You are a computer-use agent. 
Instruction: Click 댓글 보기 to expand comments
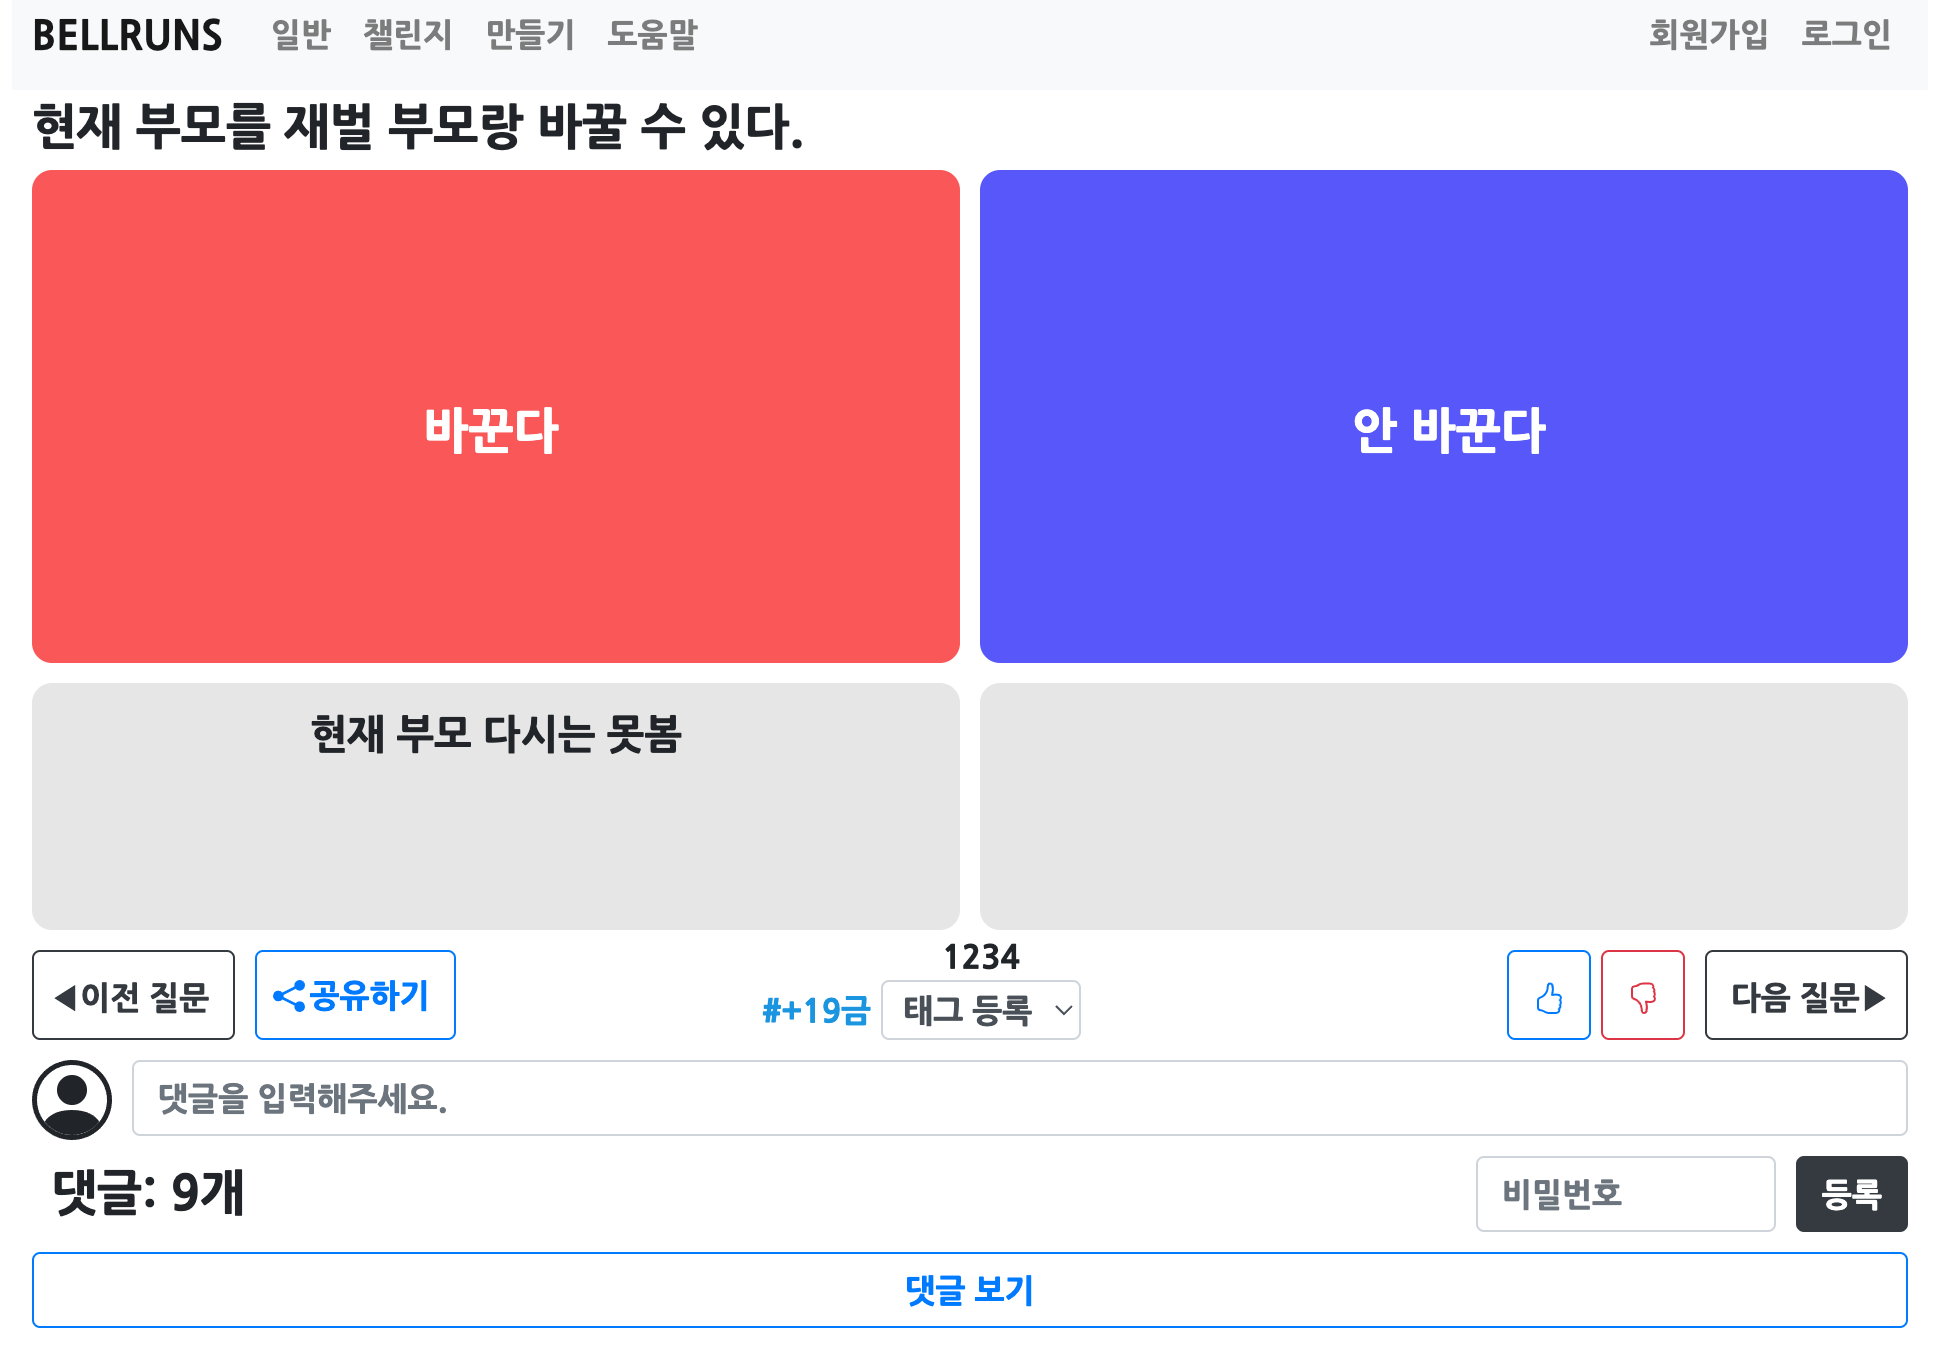click(x=970, y=1290)
